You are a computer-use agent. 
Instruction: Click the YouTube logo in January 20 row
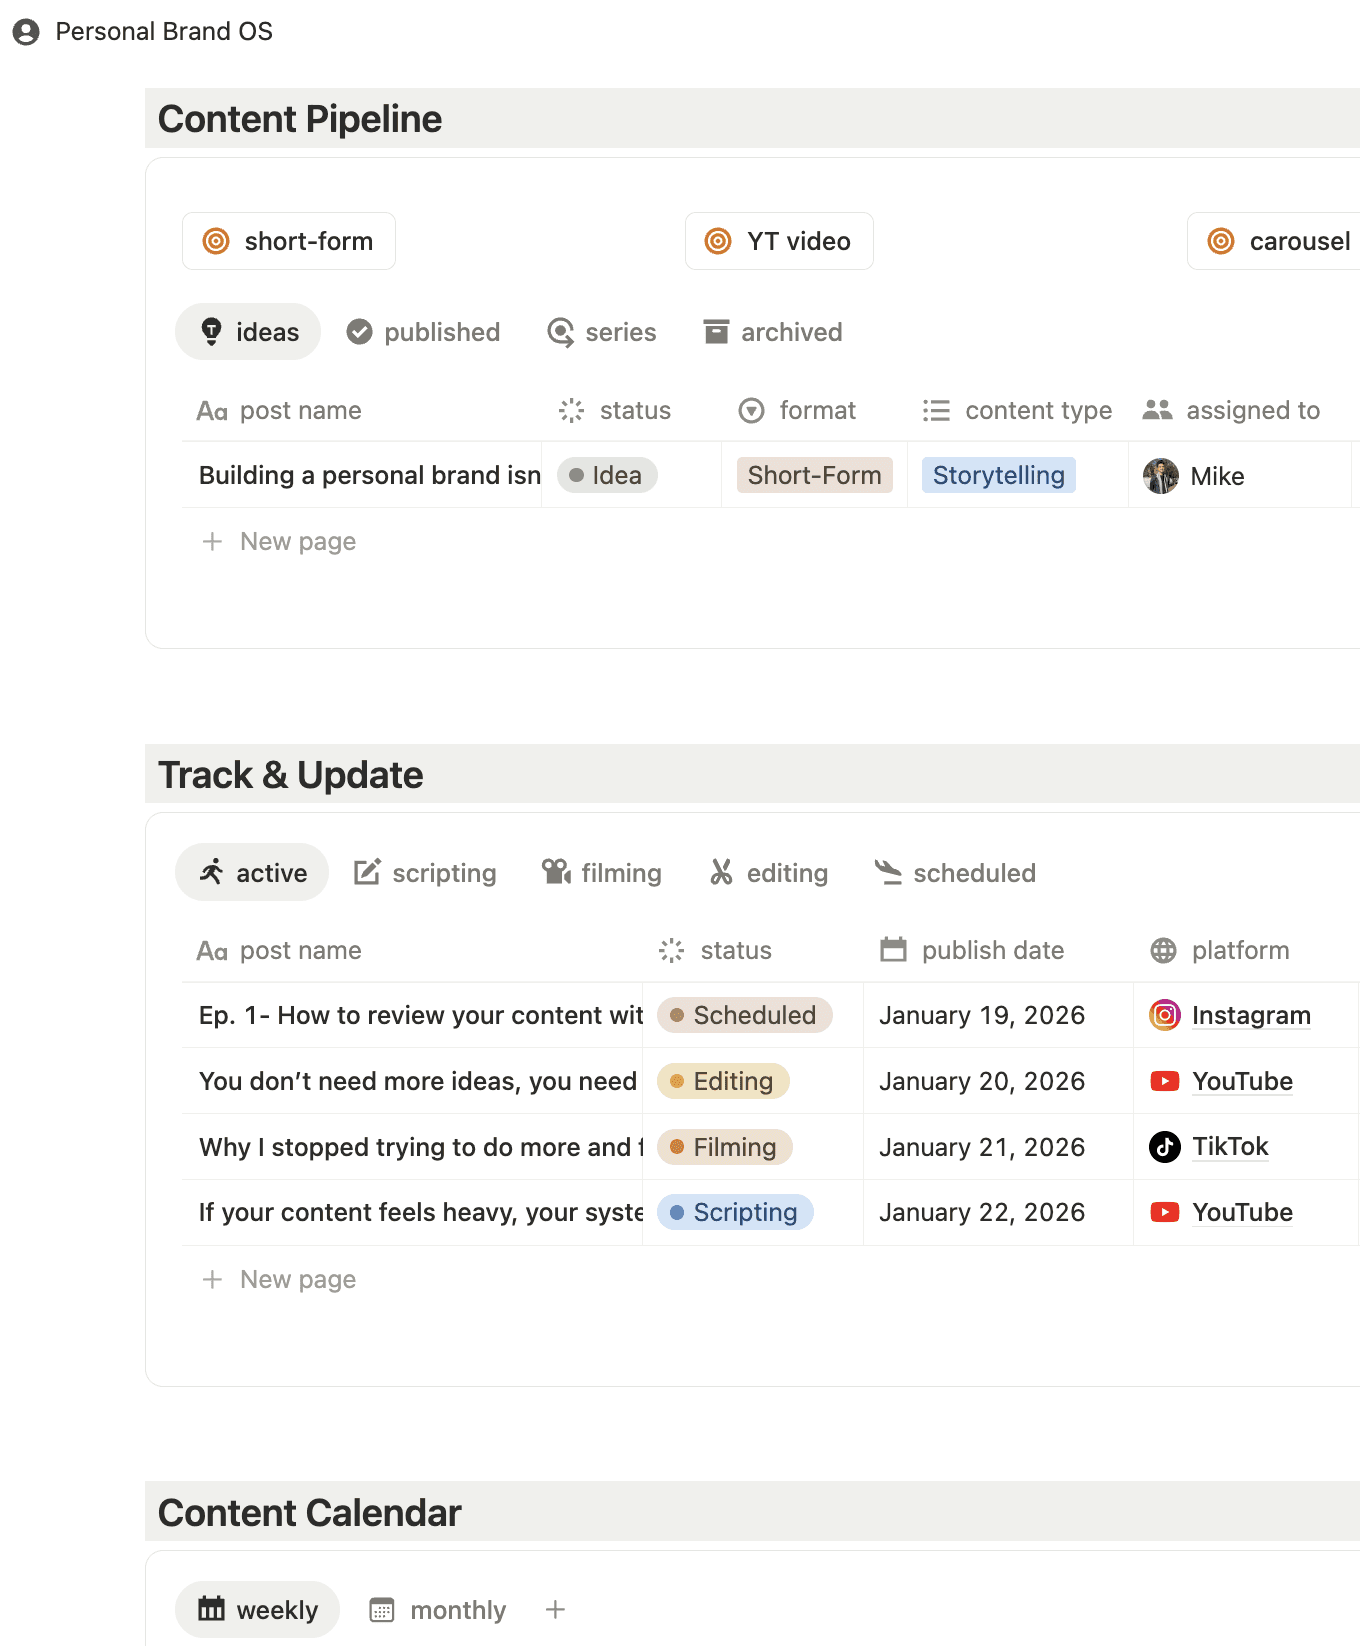[1165, 1081]
